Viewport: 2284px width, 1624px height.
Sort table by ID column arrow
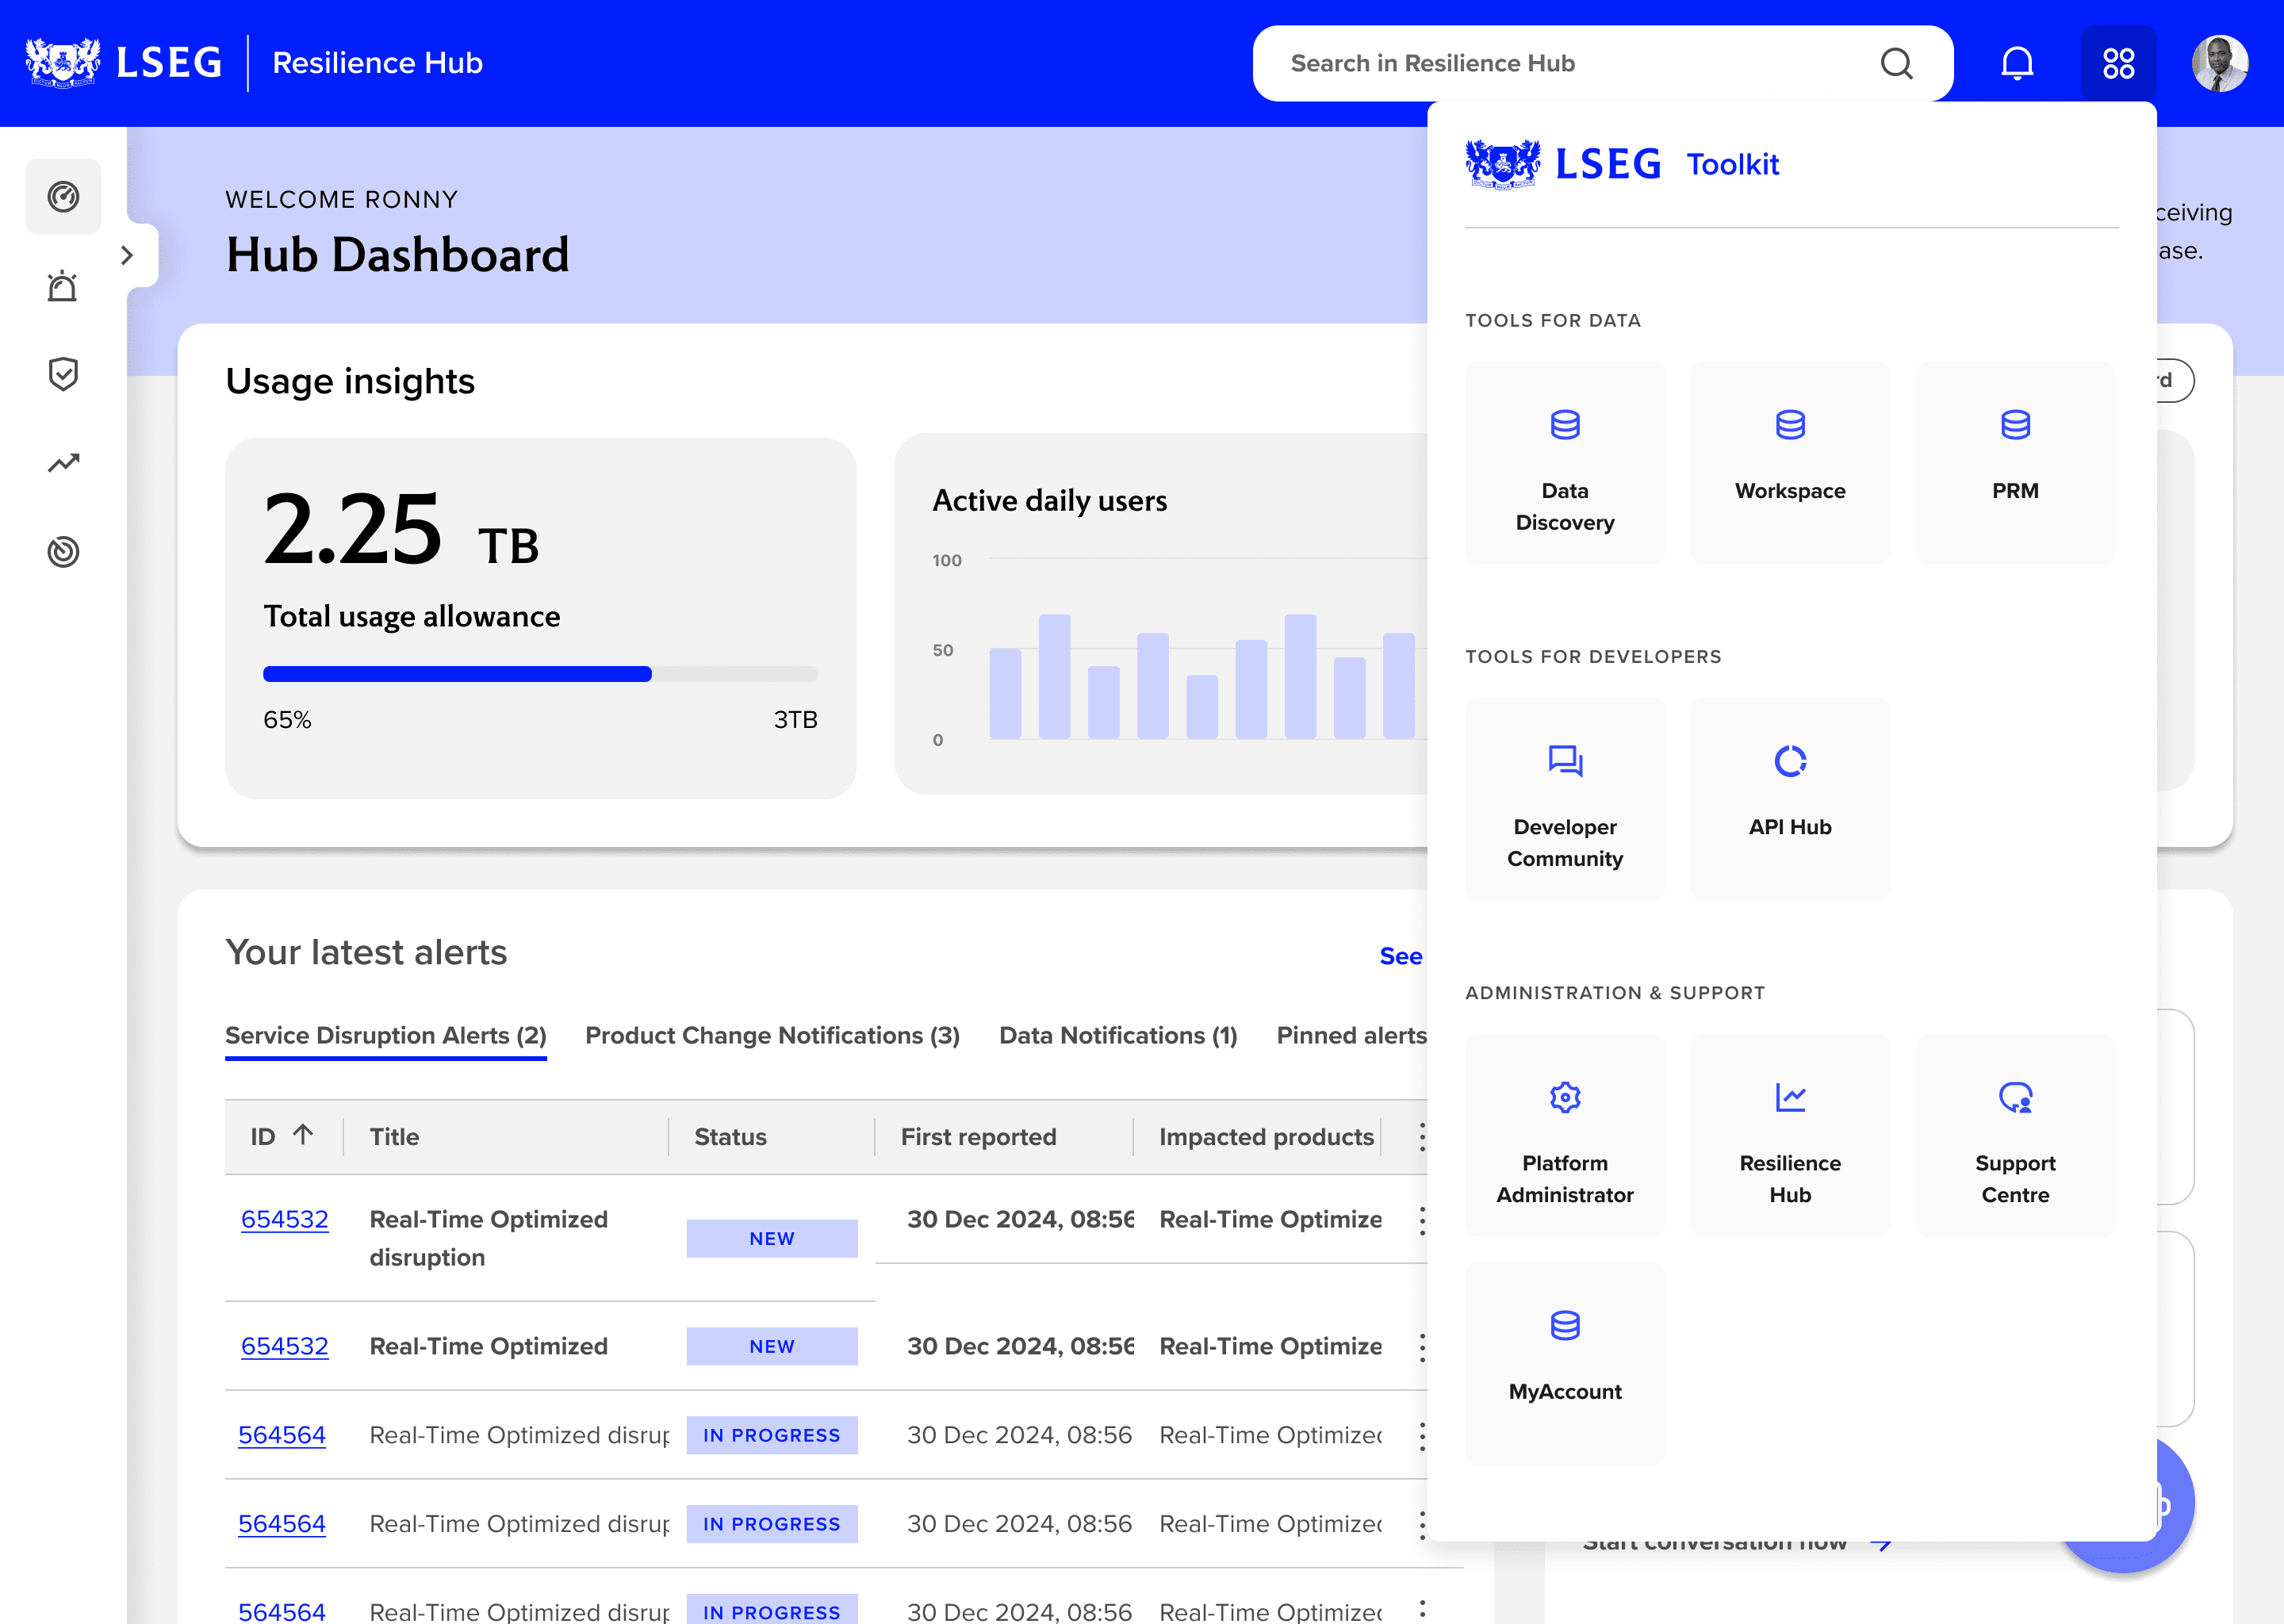click(303, 1134)
